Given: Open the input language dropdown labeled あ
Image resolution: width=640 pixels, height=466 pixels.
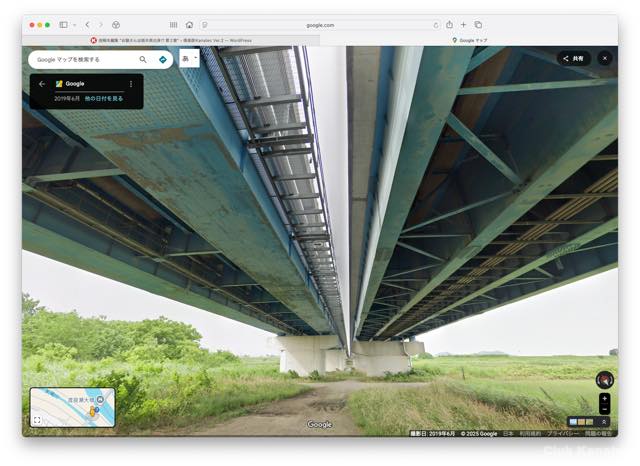Looking at the screenshot, I should pyautogui.click(x=189, y=59).
